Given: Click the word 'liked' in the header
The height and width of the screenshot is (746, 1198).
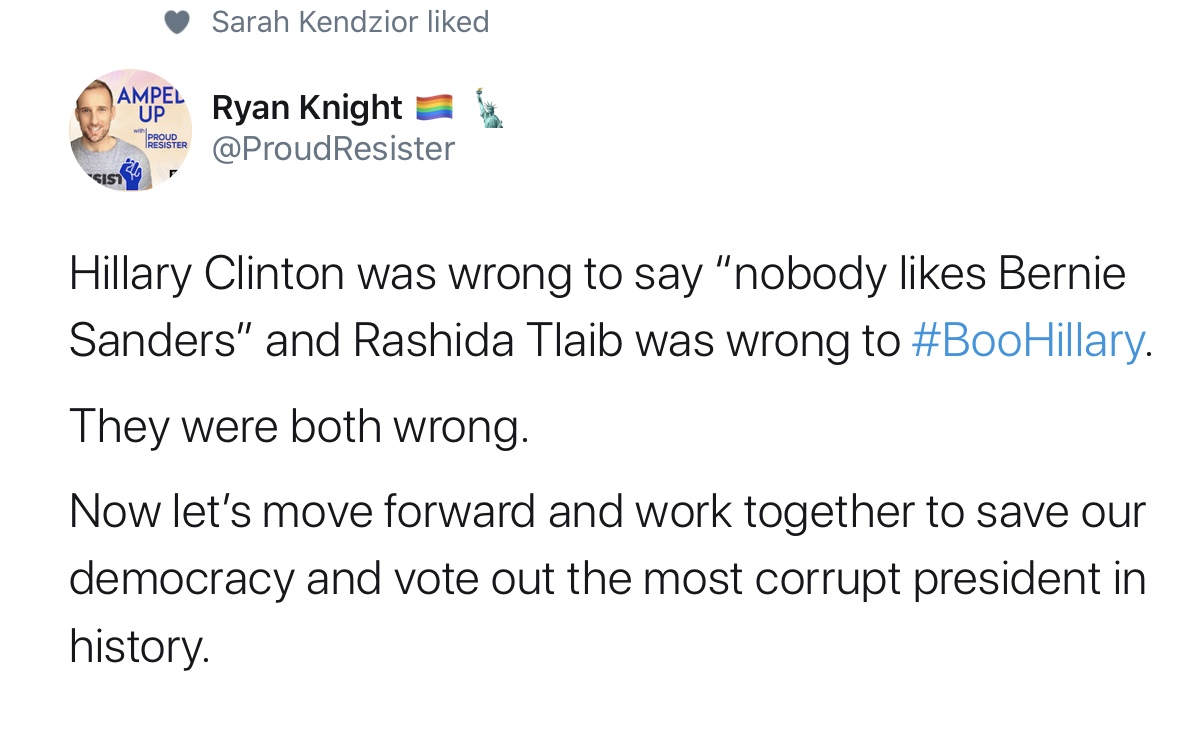Looking at the screenshot, I should coord(458,22).
